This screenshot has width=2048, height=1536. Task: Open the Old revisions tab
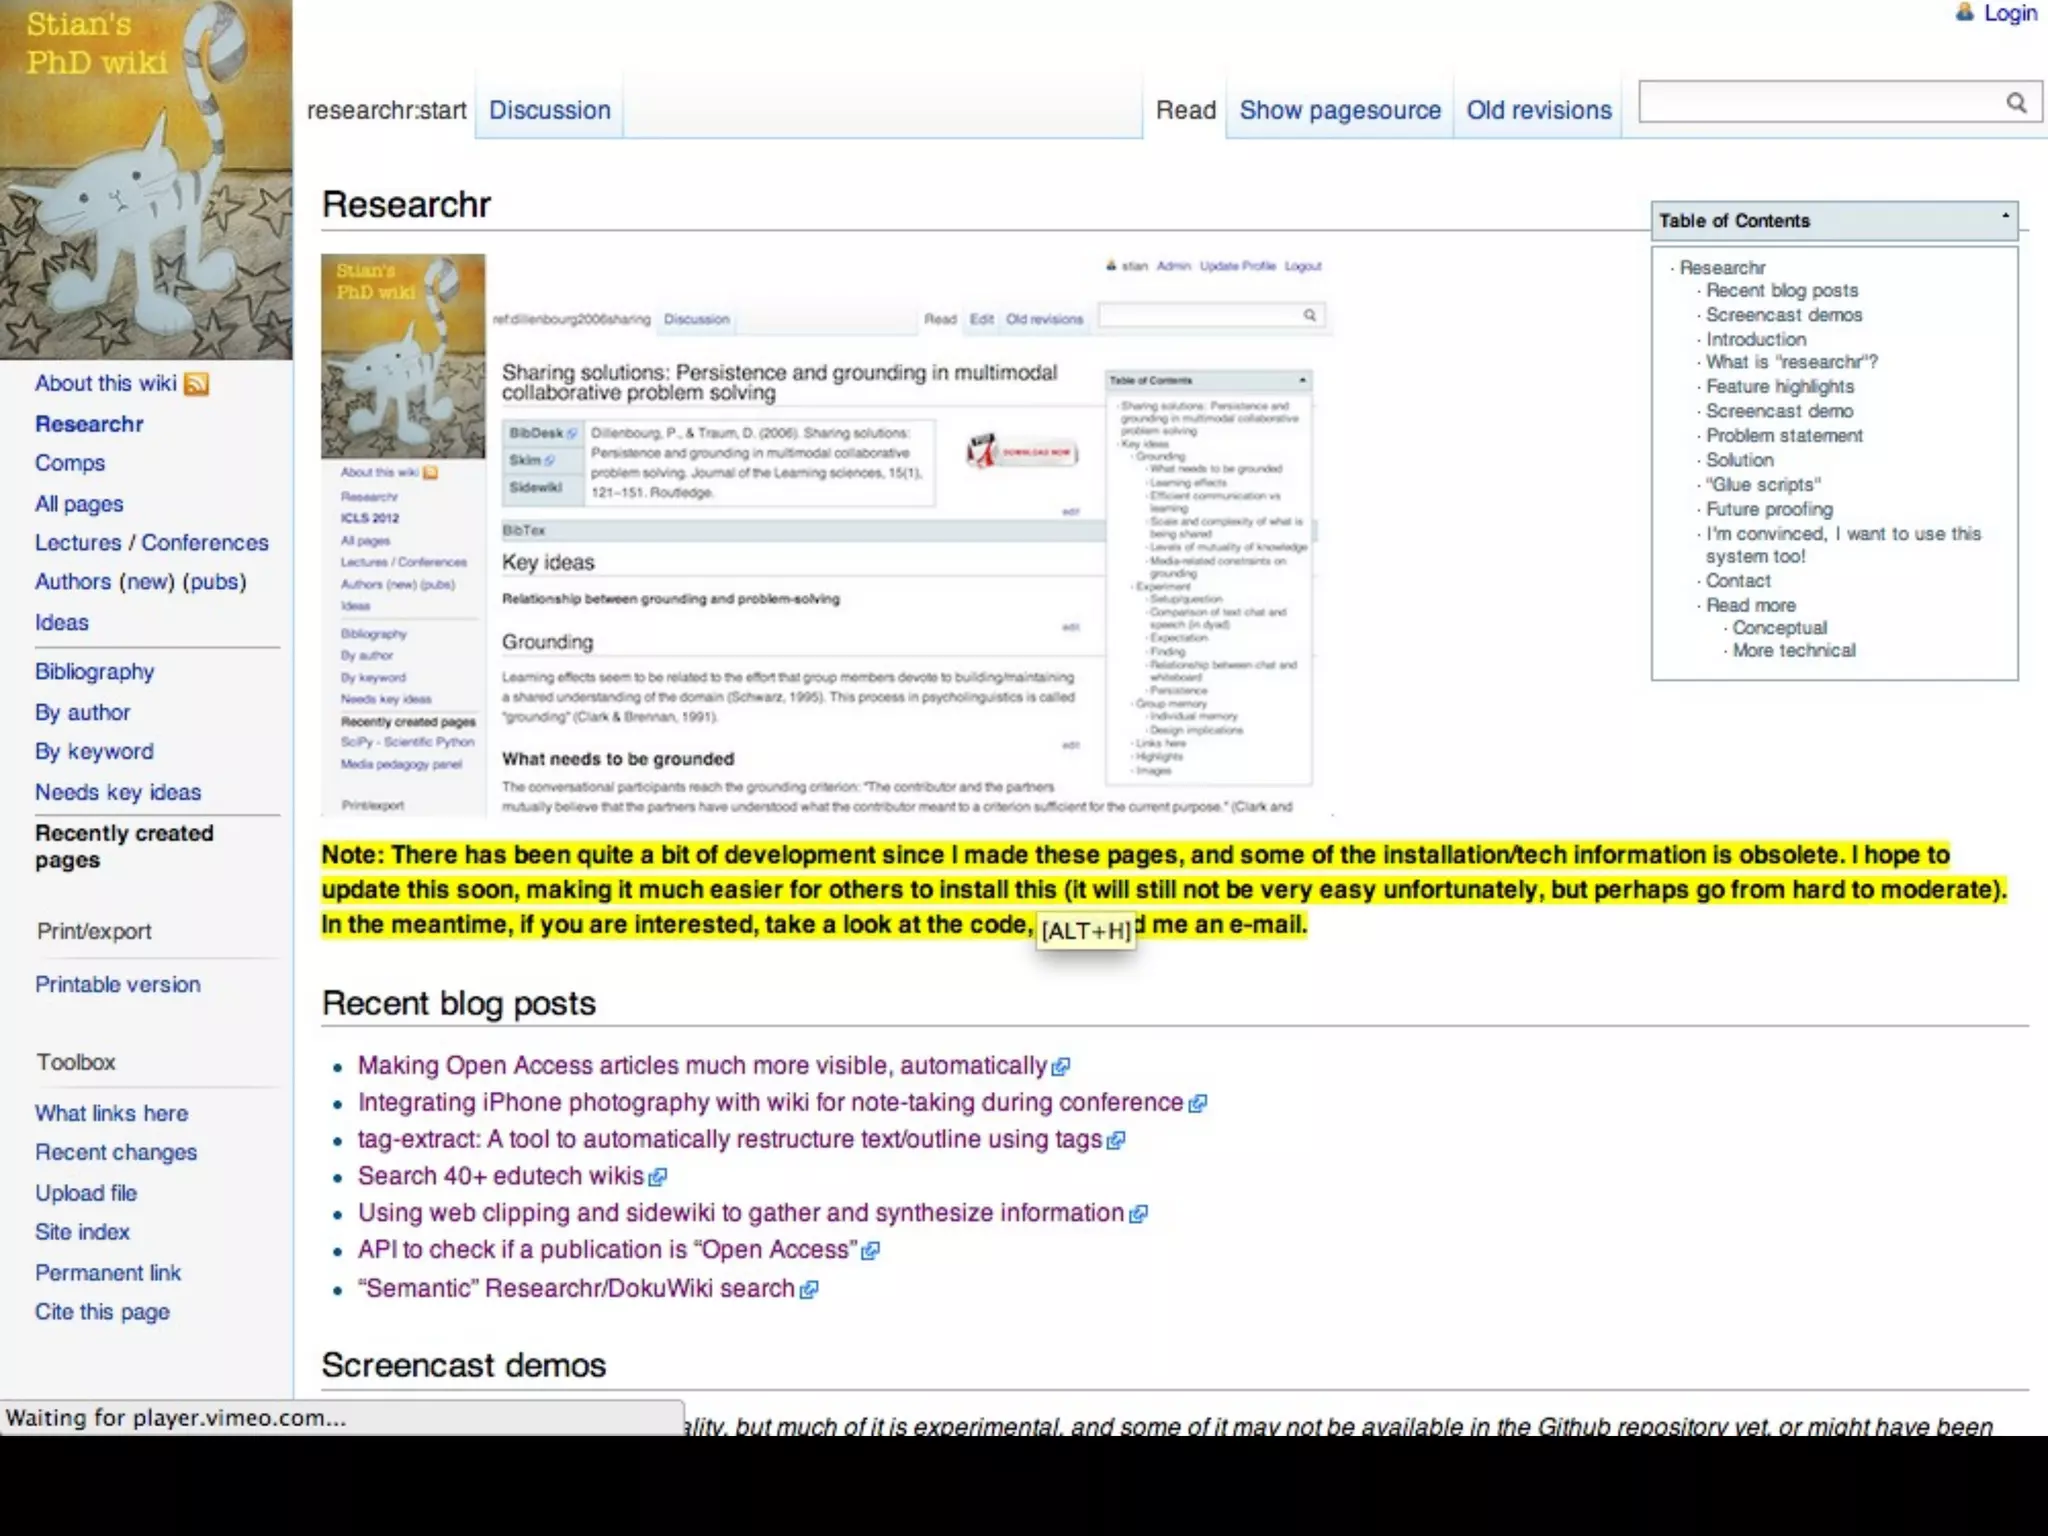(x=1538, y=110)
